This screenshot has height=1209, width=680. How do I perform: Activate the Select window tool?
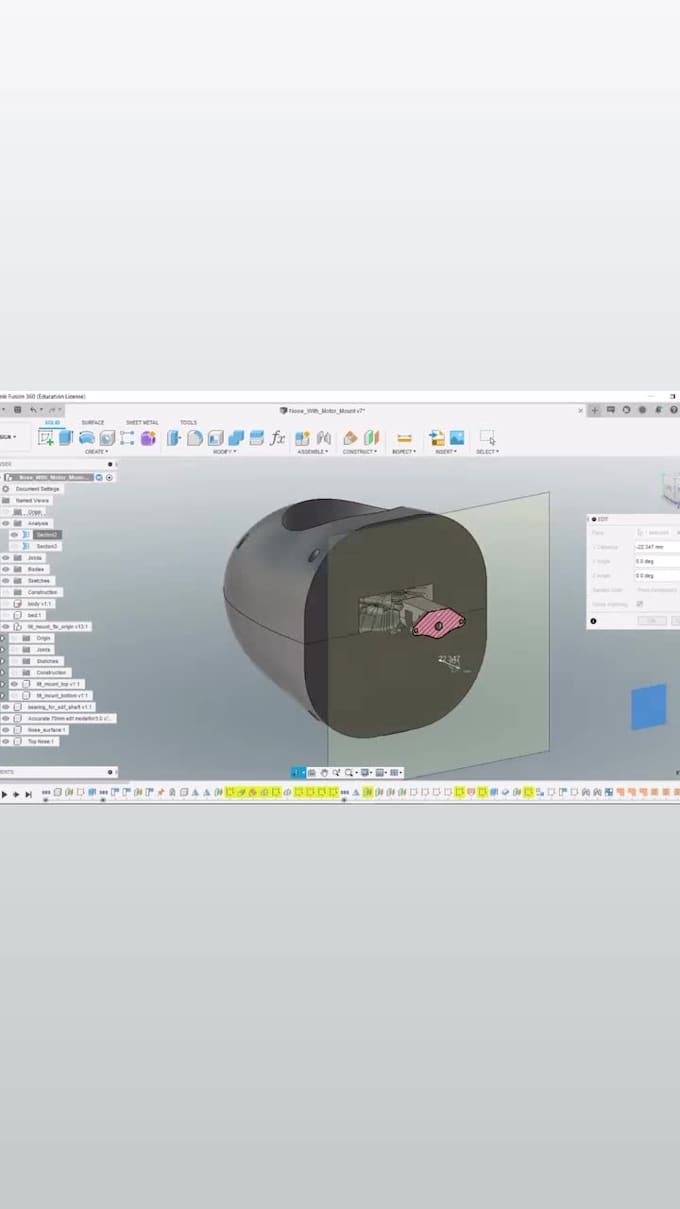click(487, 437)
